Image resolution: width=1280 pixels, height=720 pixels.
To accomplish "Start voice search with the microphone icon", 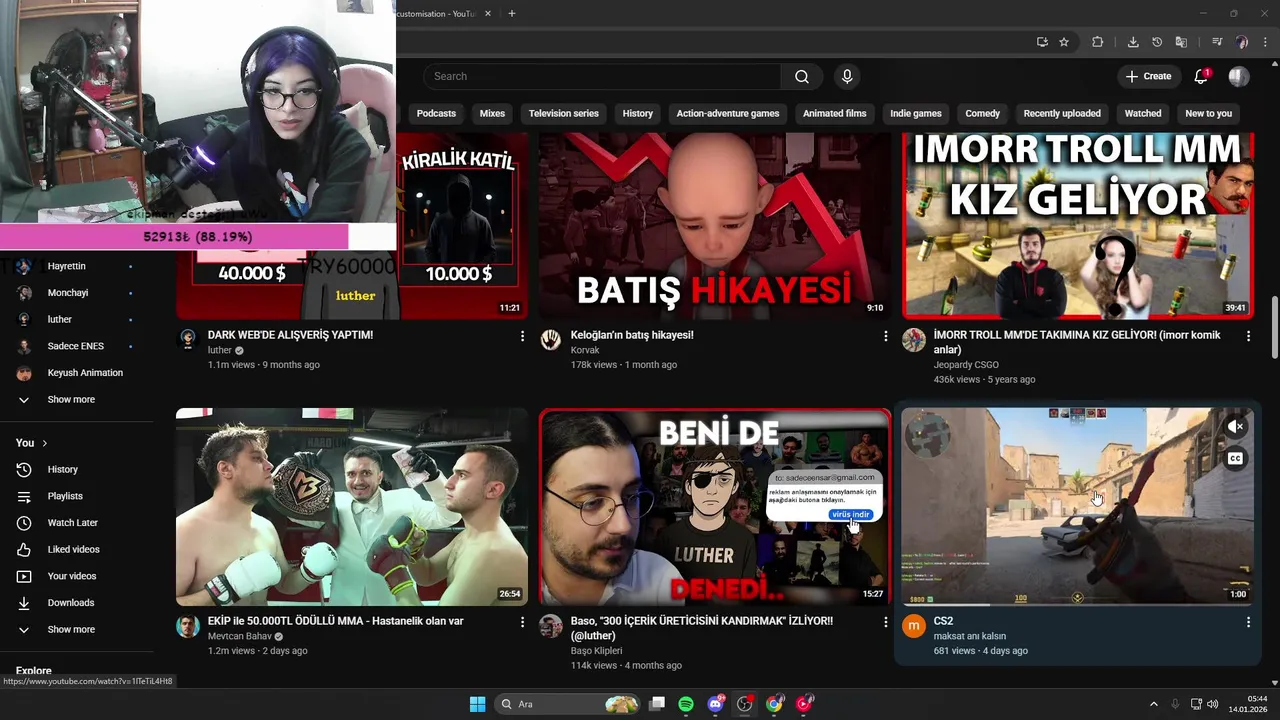I will (847, 76).
